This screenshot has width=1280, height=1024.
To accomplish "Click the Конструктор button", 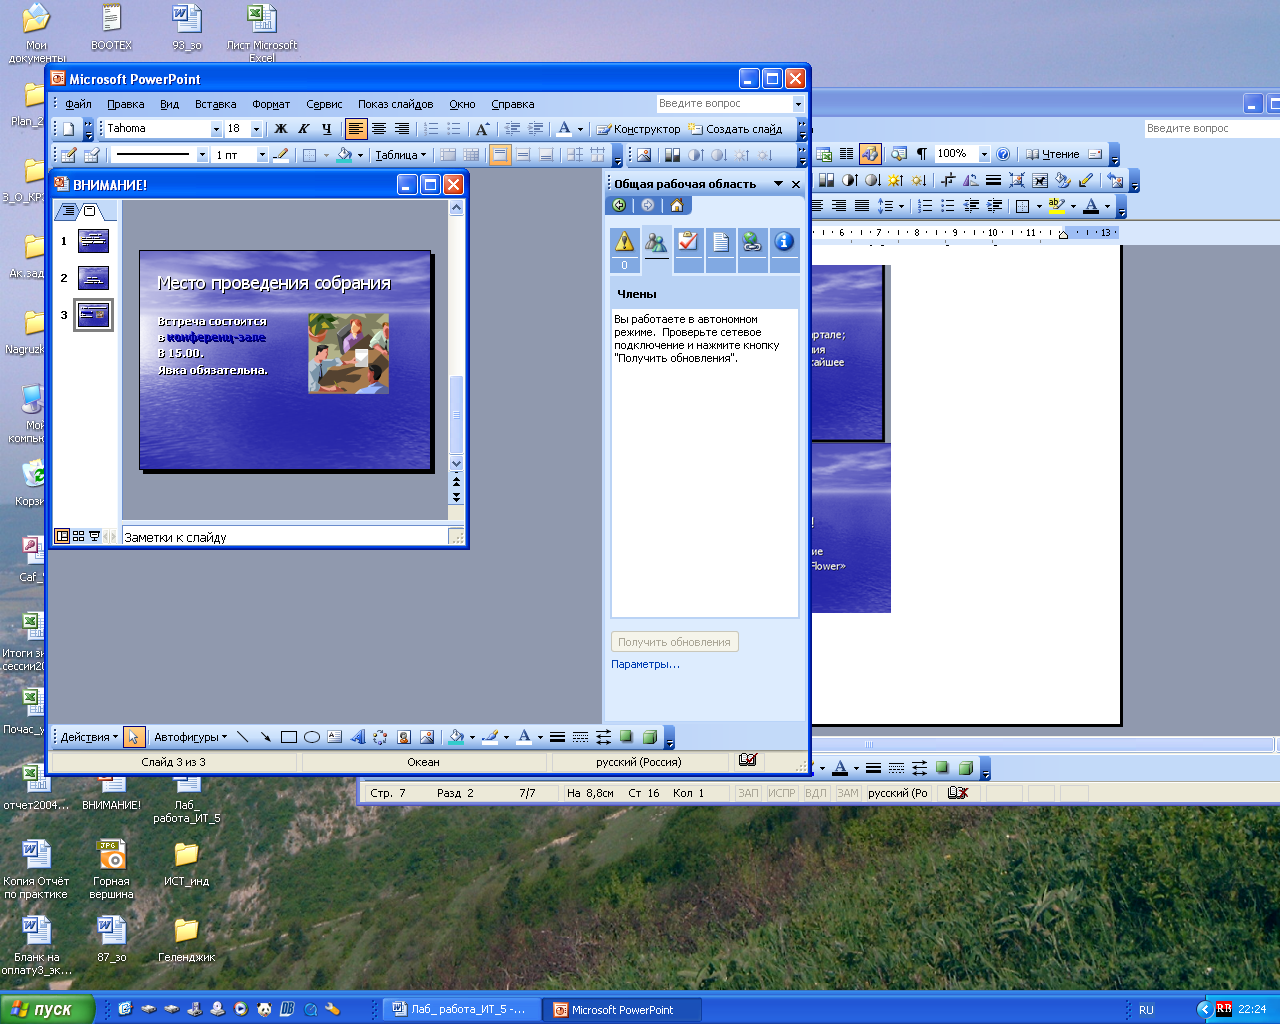I will coord(639,129).
